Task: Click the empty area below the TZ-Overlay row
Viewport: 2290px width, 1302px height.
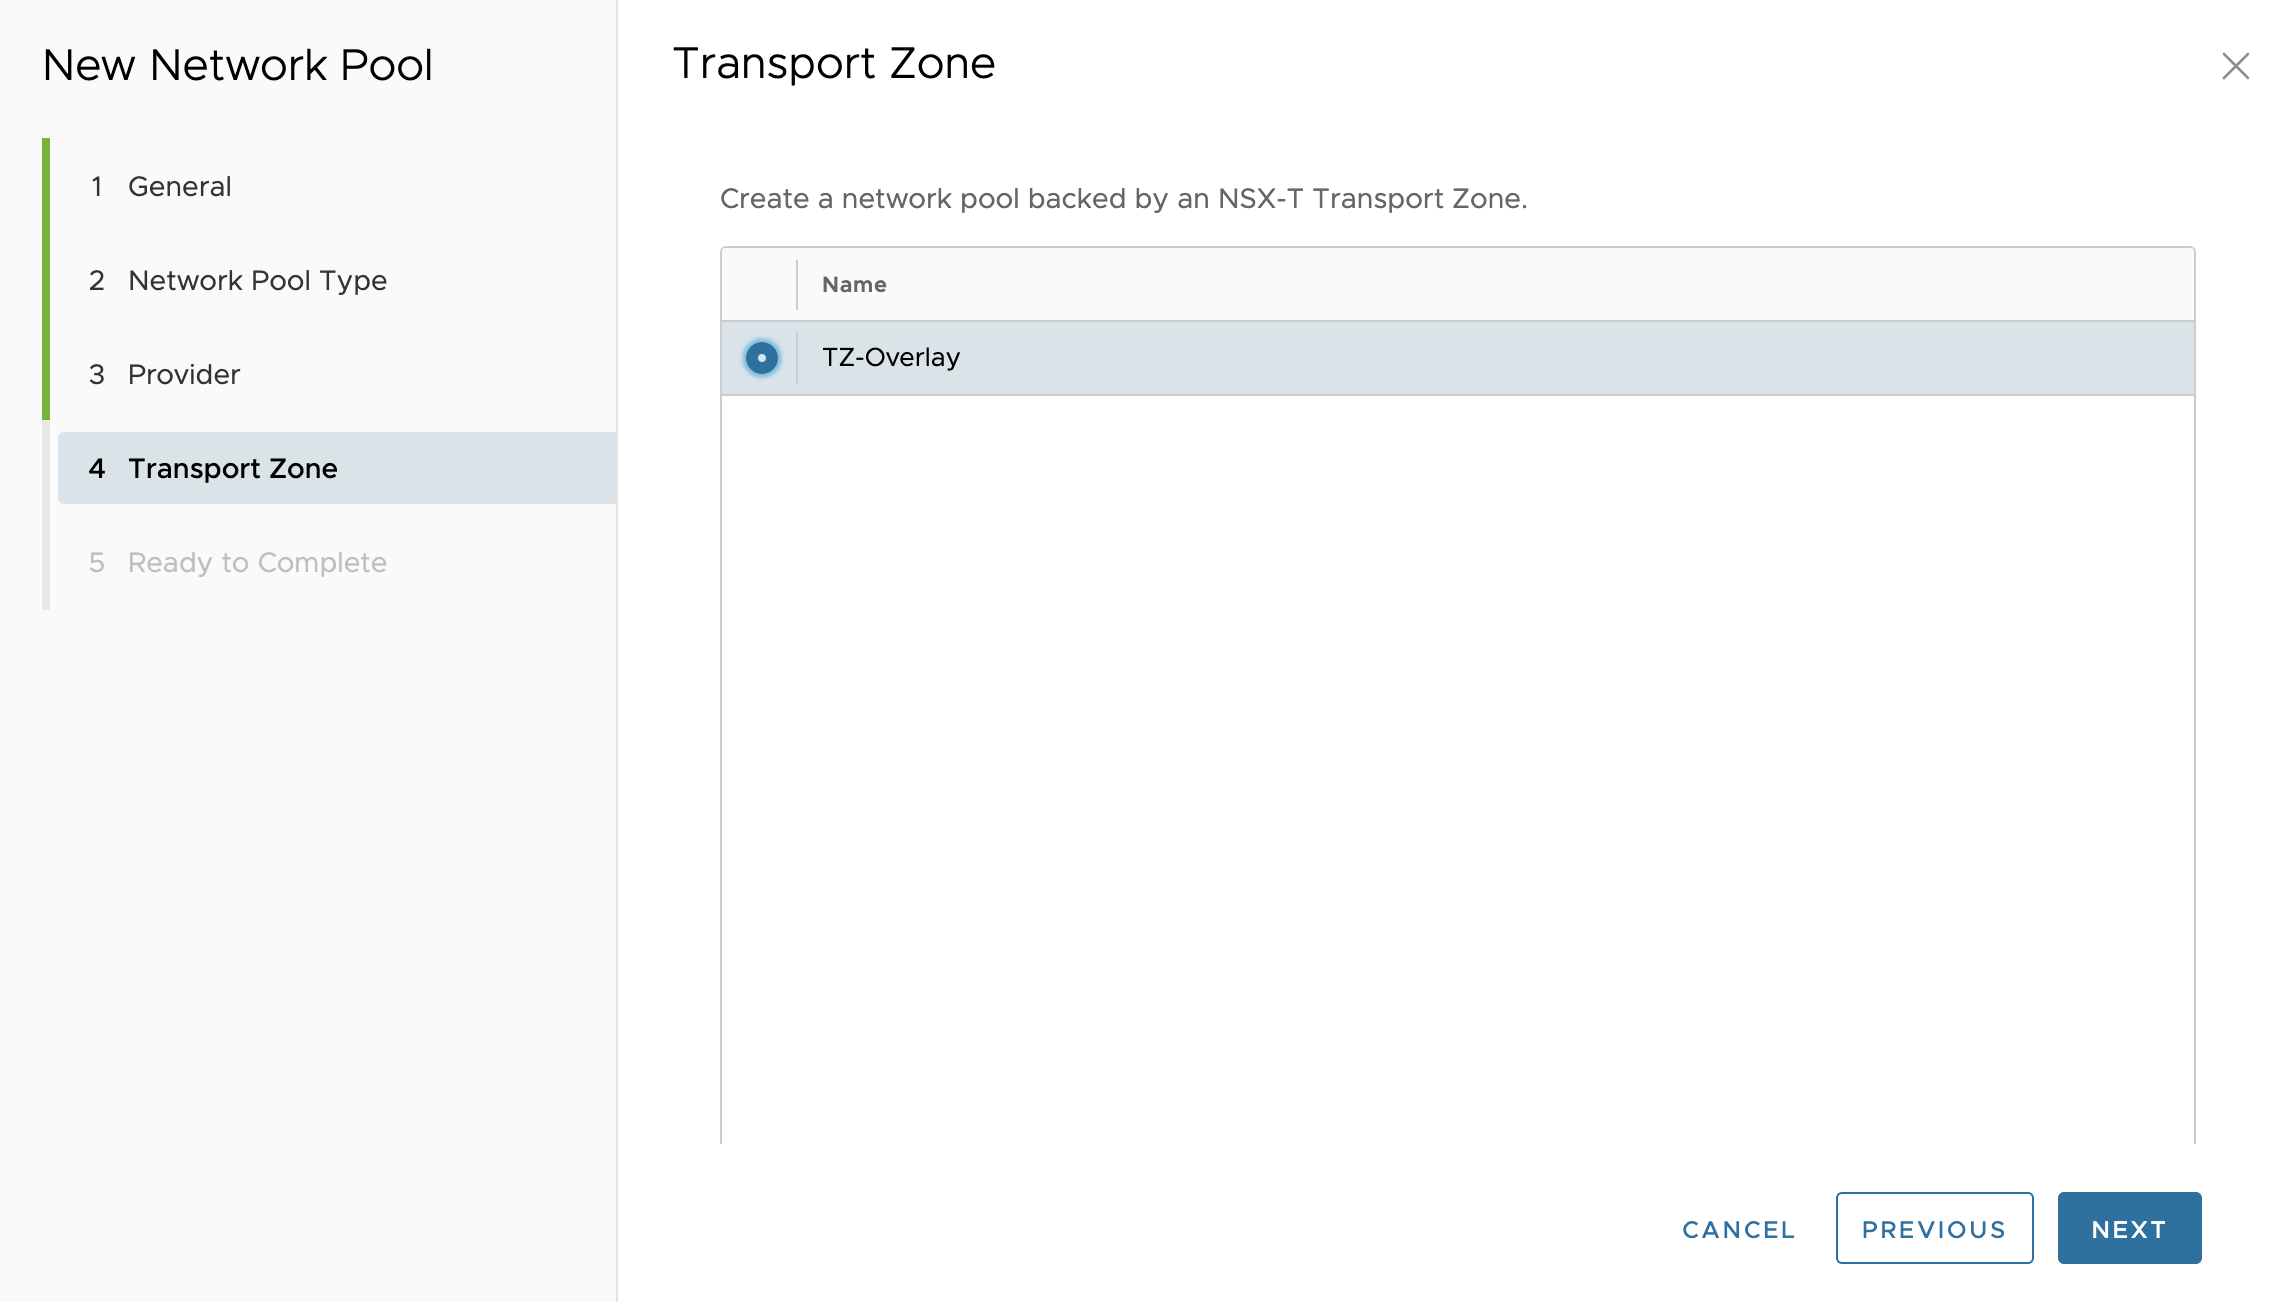Action: [1456, 760]
